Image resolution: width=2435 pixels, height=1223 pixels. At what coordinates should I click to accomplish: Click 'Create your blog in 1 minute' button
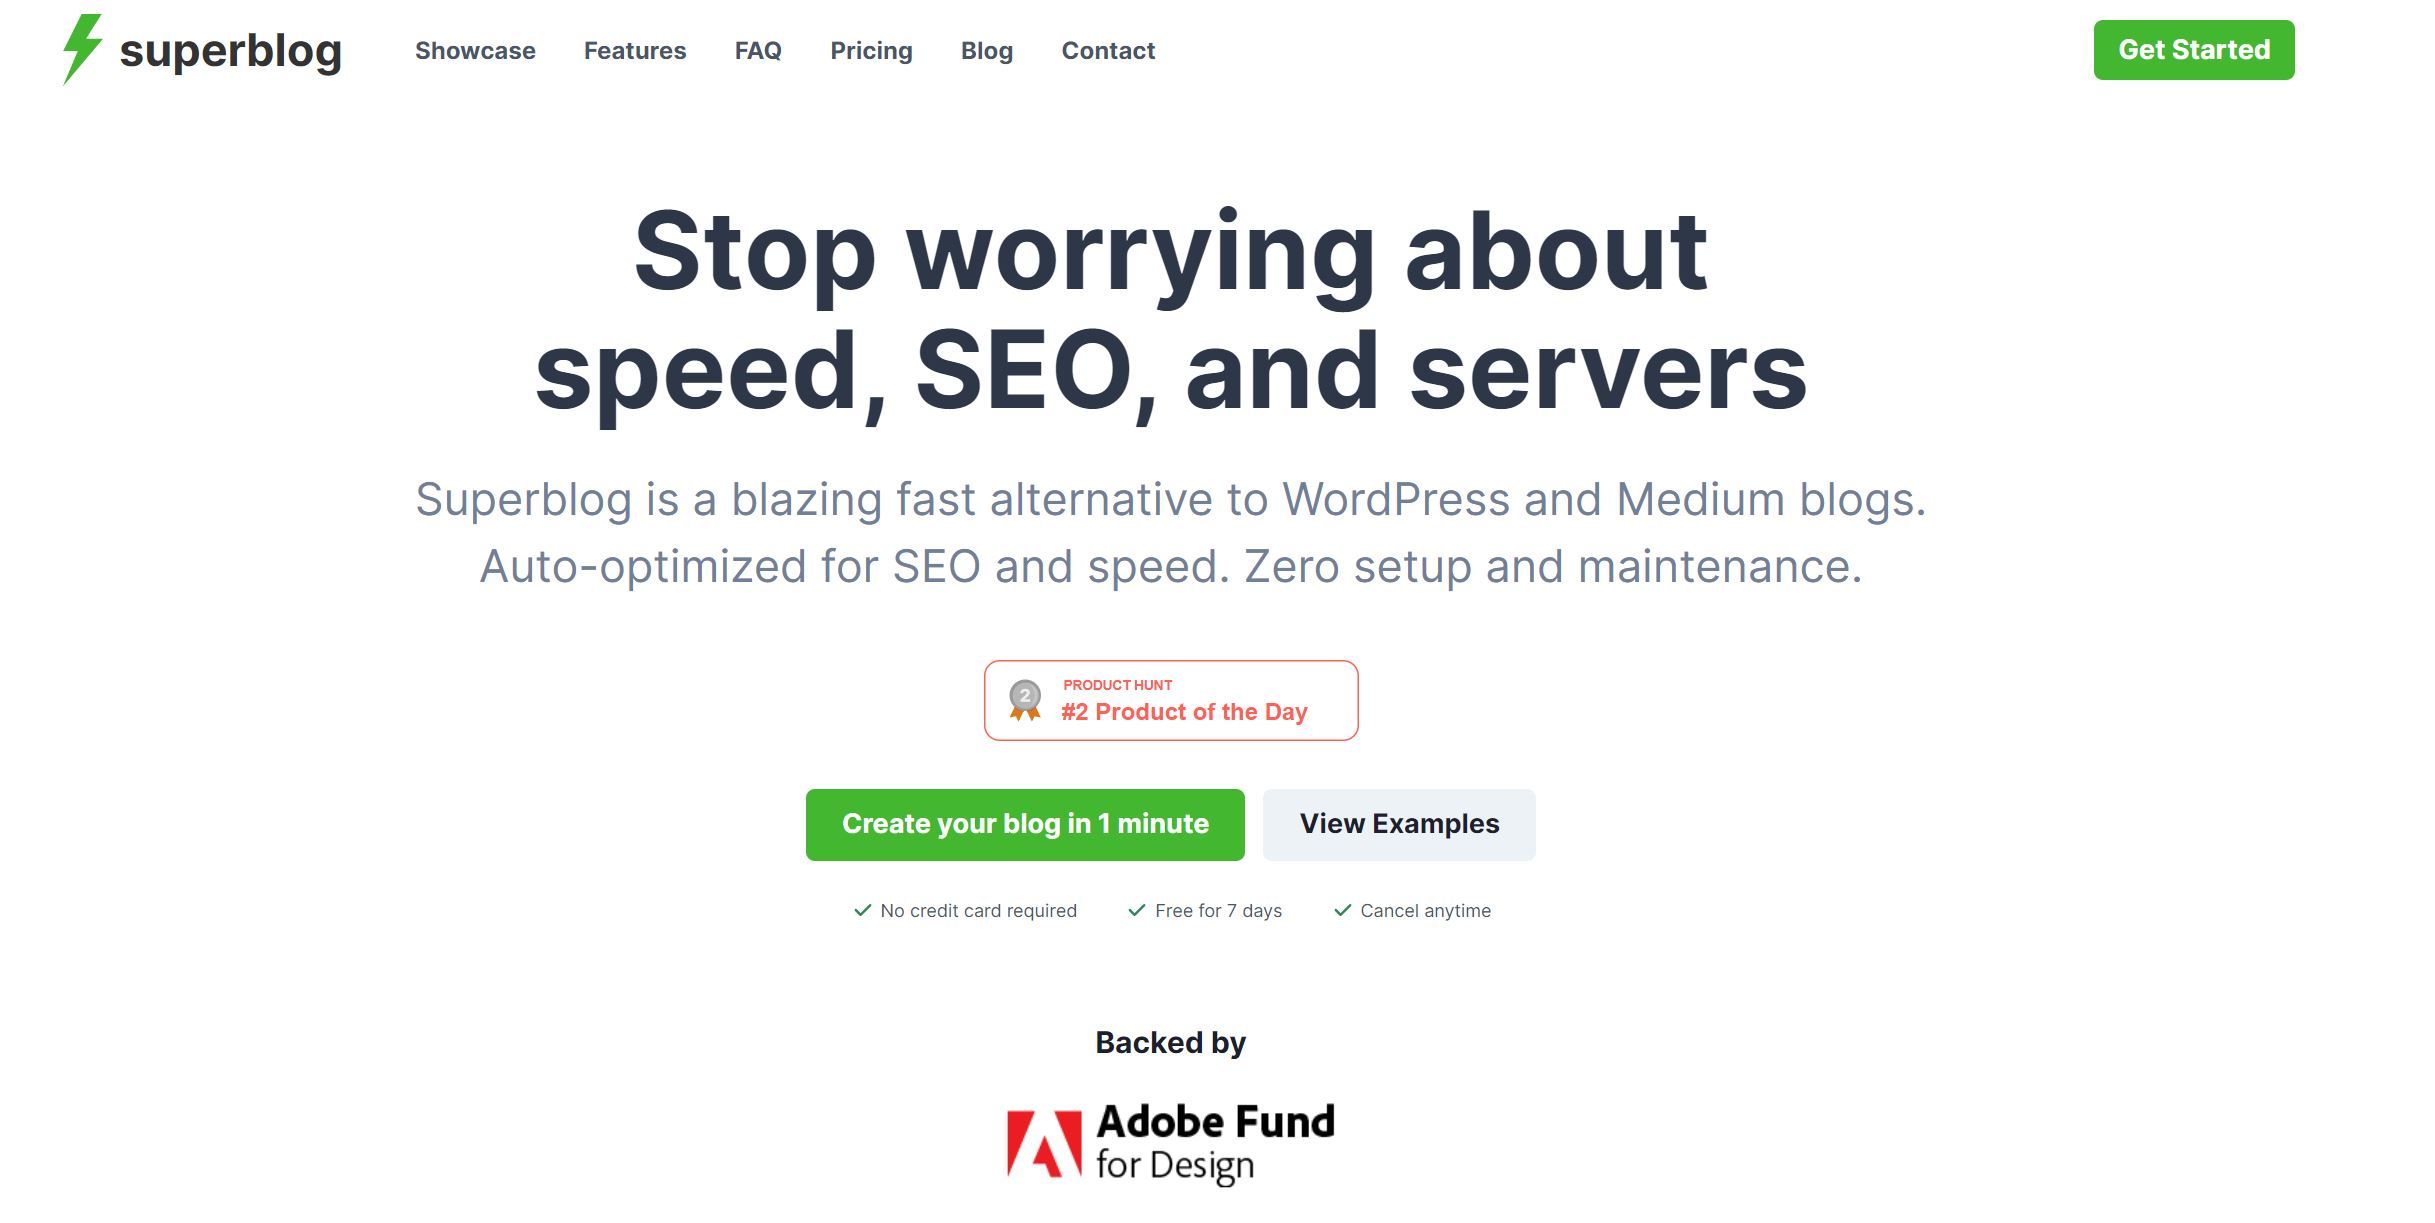tap(1023, 822)
